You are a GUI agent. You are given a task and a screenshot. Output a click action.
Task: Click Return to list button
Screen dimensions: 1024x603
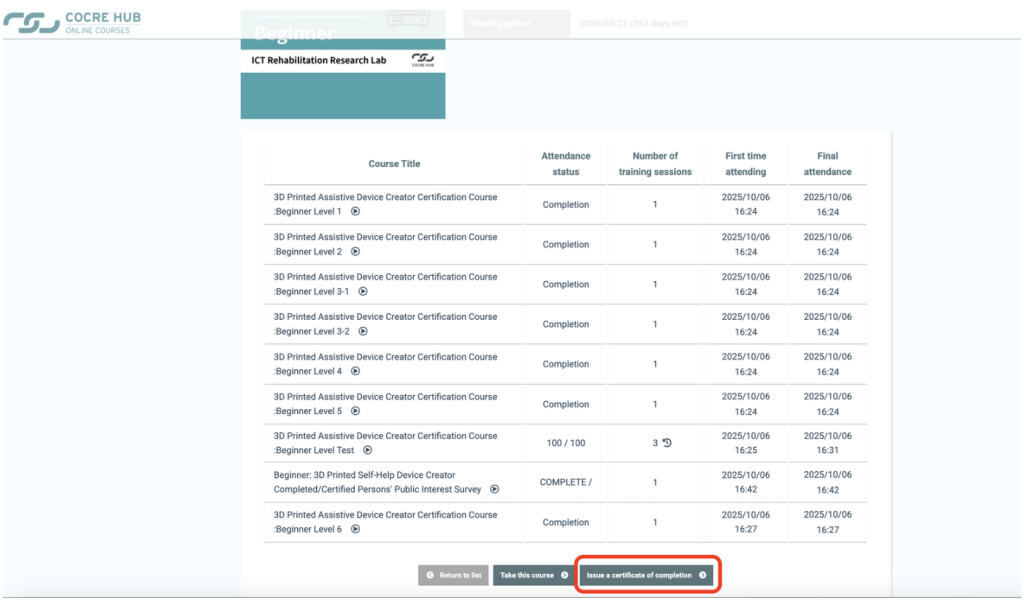coord(453,575)
